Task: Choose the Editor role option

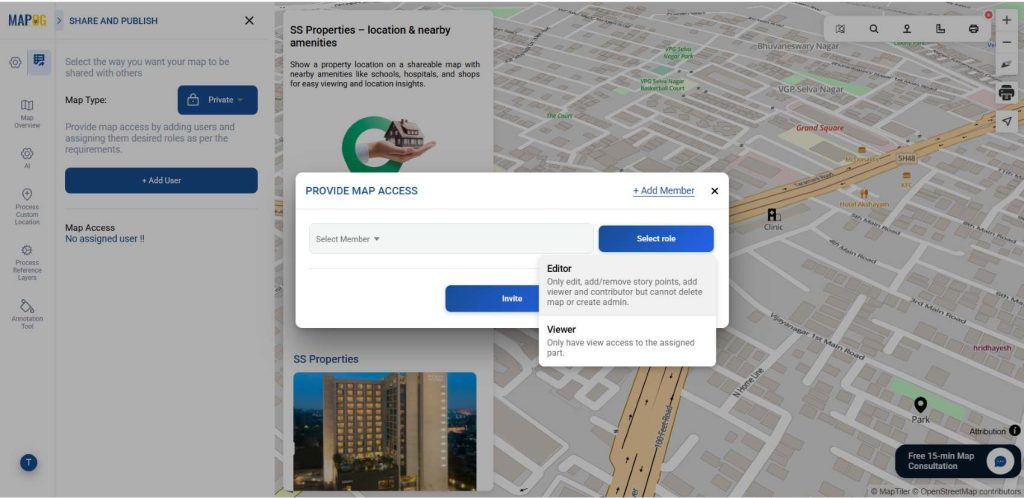Action: pyautogui.click(x=627, y=287)
